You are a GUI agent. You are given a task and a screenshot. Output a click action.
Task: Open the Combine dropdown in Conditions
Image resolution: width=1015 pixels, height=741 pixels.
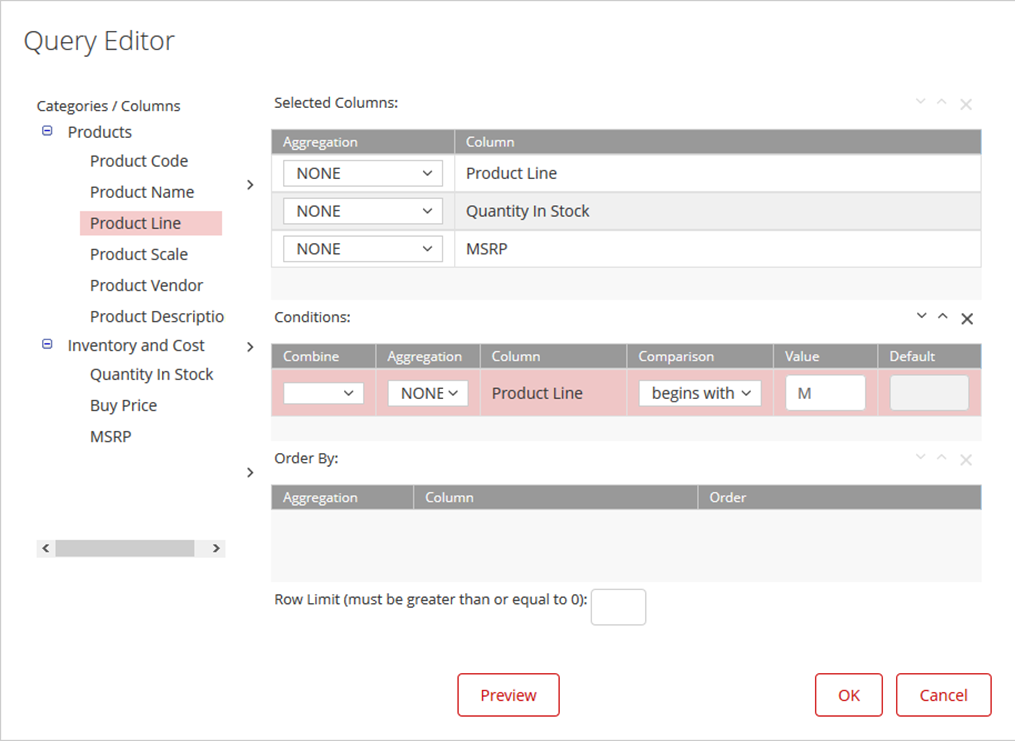click(x=323, y=393)
